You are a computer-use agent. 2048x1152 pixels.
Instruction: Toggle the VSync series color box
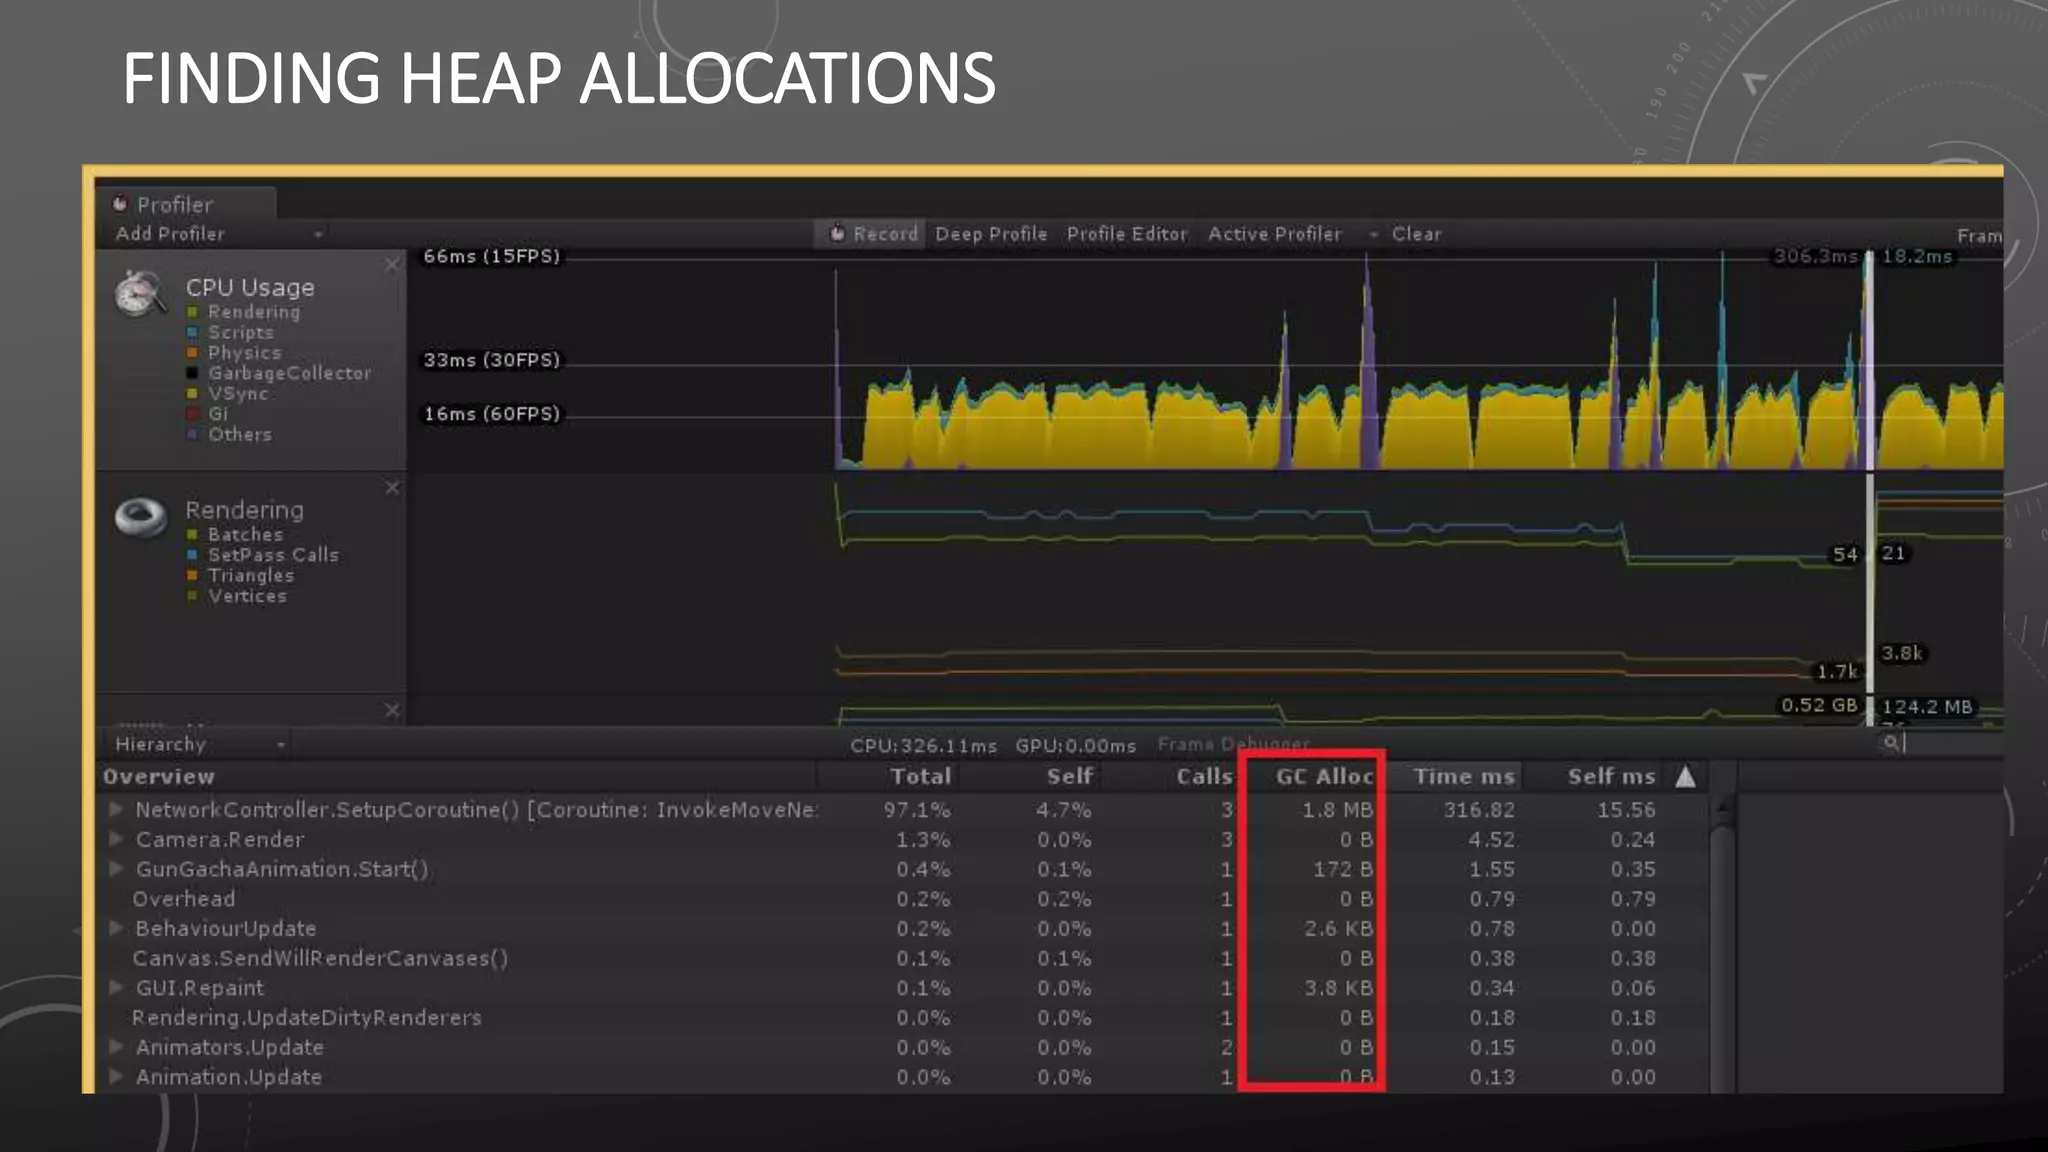[x=192, y=394]
